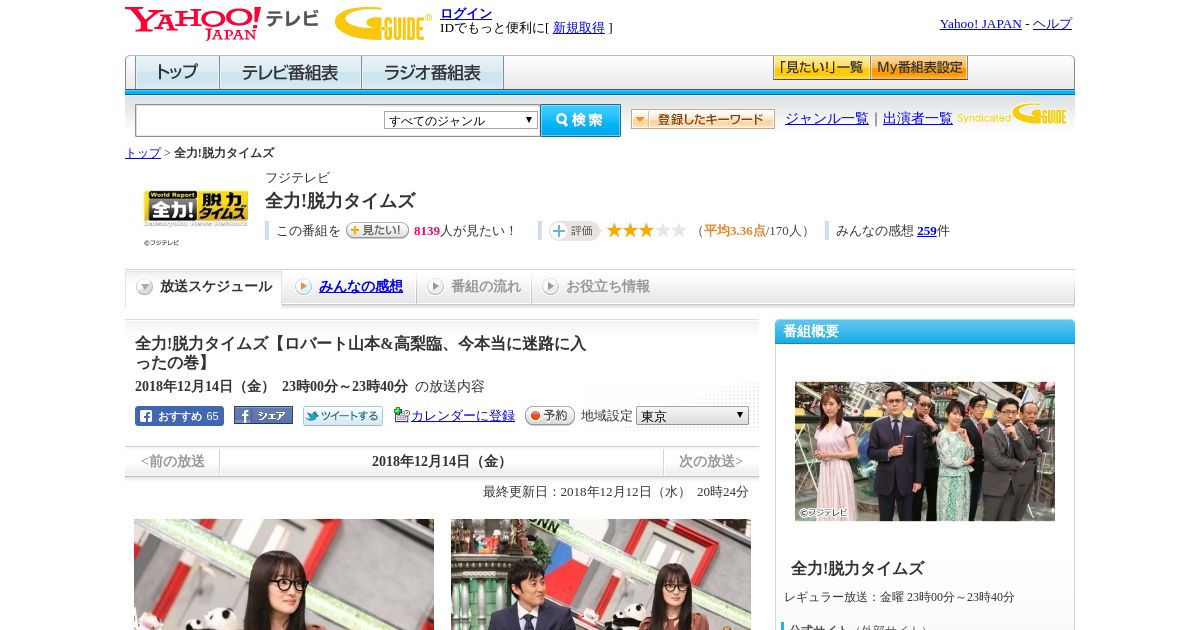
Task: Go to Yahoo! JAPAN link
Action: pos(980,23)
